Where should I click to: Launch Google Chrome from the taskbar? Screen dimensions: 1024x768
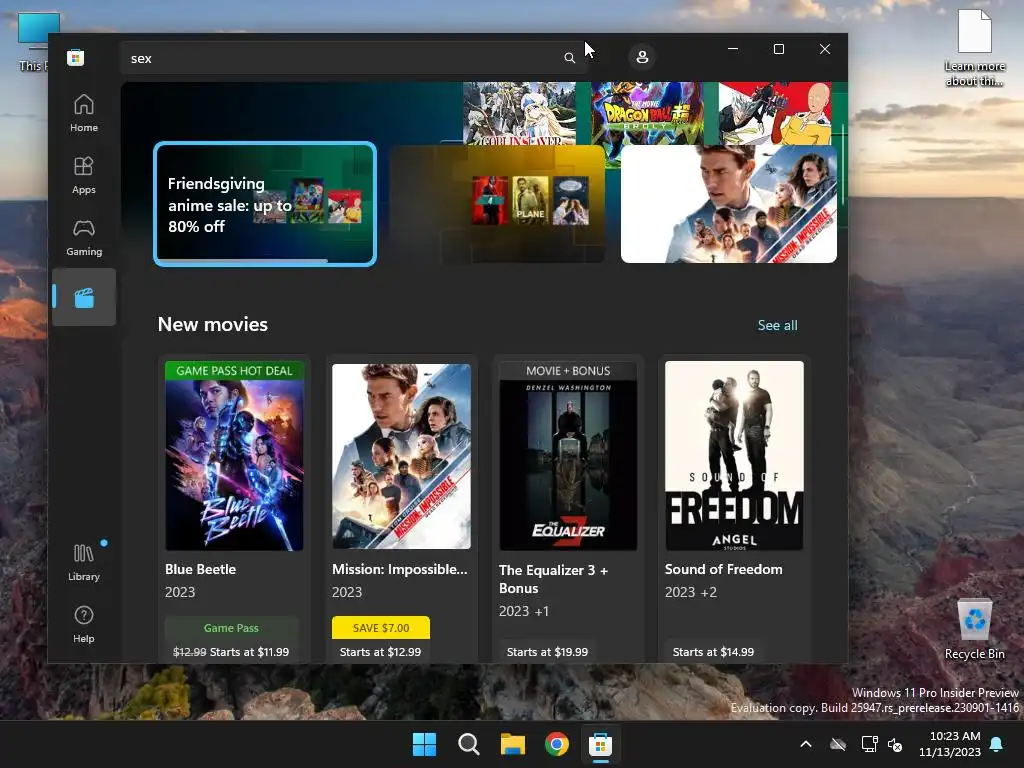tap(556, 744)
